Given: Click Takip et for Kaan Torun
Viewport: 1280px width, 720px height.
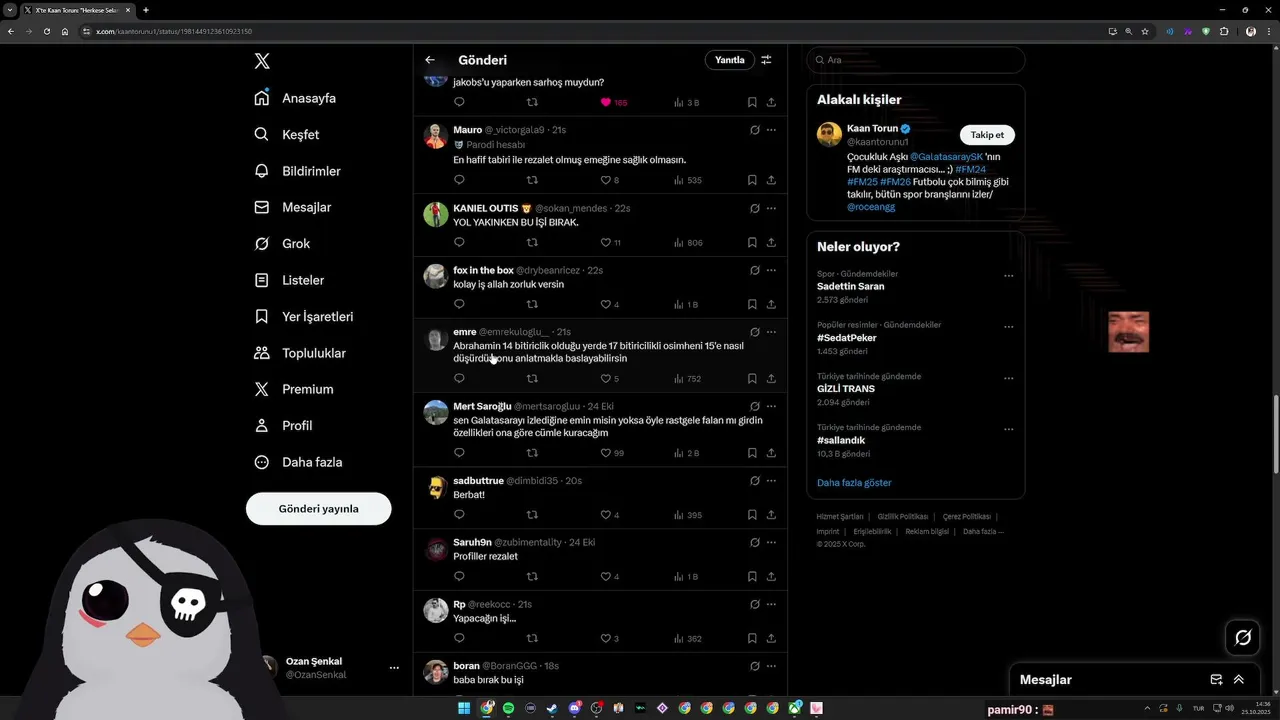Looking at the screenshot, I should pos(987,135).
